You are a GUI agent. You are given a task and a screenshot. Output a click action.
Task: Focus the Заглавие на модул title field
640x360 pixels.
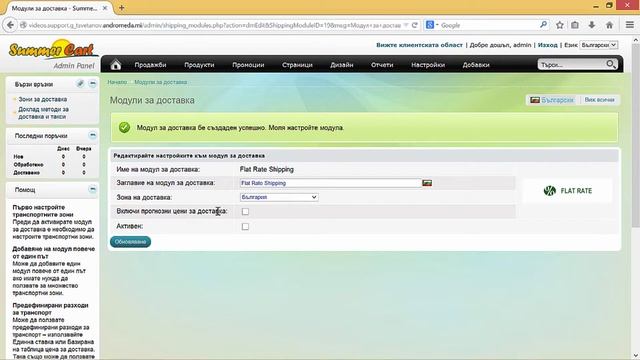point(331,183)
